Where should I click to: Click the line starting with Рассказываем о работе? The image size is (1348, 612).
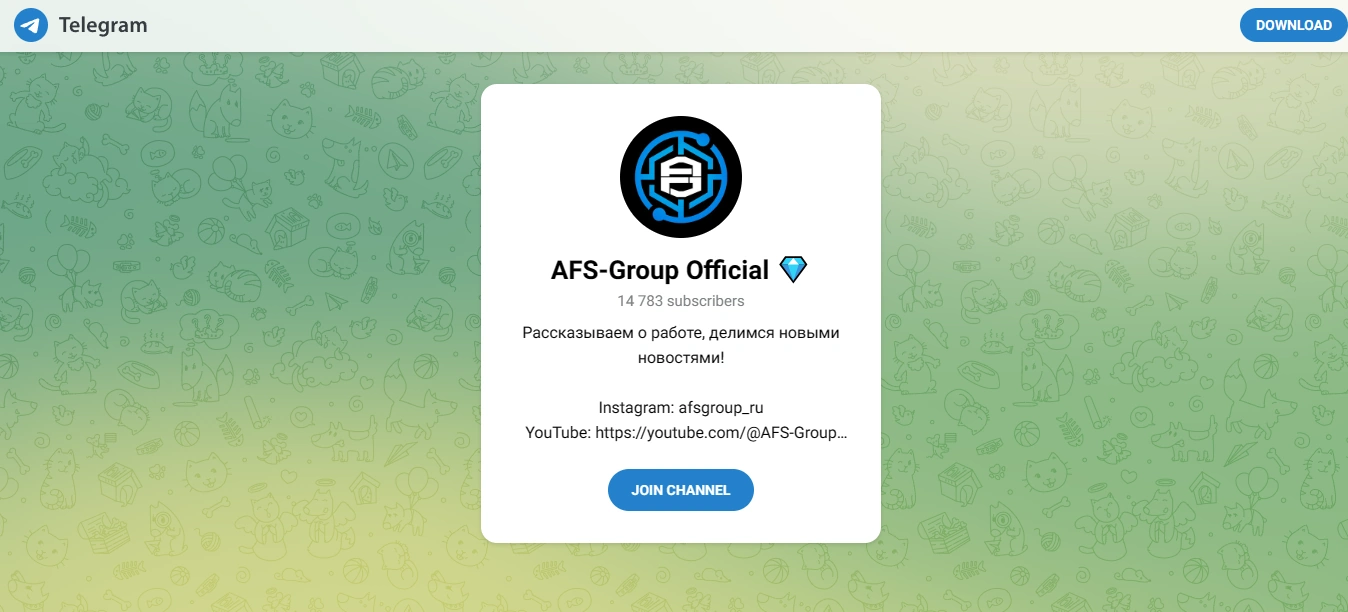681,333
